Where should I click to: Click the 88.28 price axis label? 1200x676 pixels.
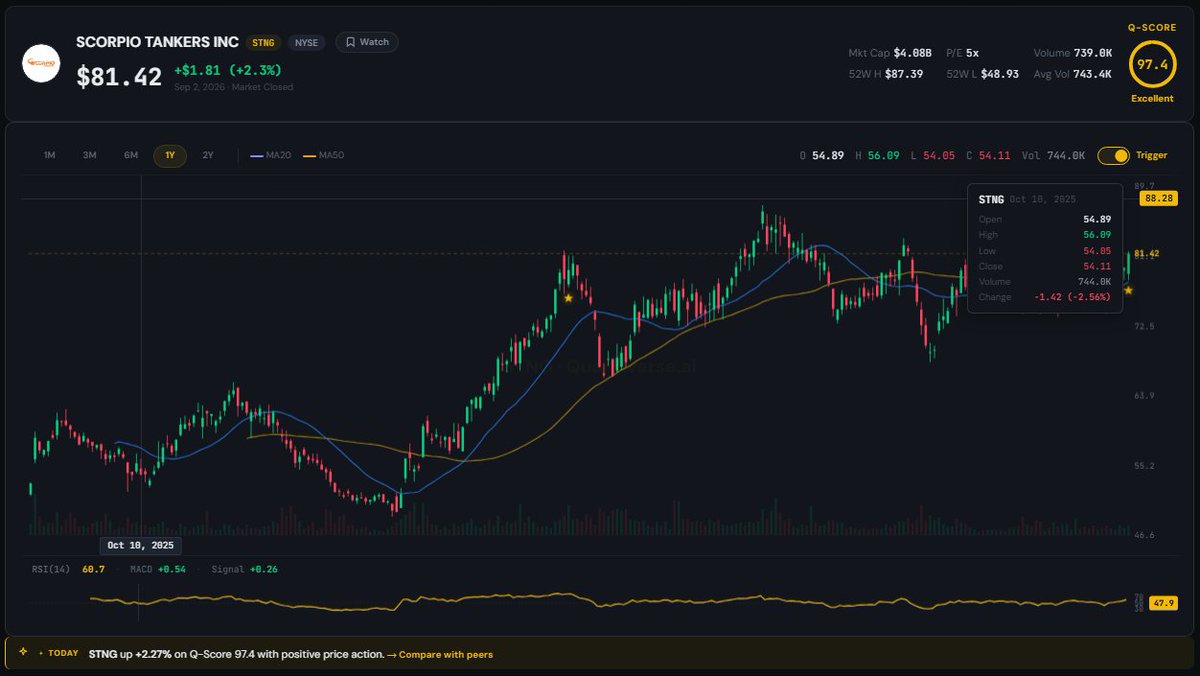1158,199
